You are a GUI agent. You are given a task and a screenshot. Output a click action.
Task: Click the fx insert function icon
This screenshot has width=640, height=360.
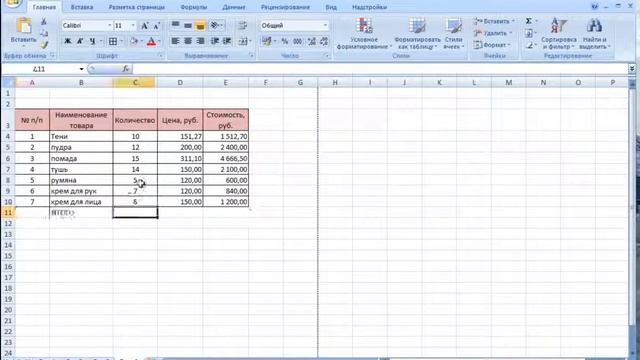126,69
